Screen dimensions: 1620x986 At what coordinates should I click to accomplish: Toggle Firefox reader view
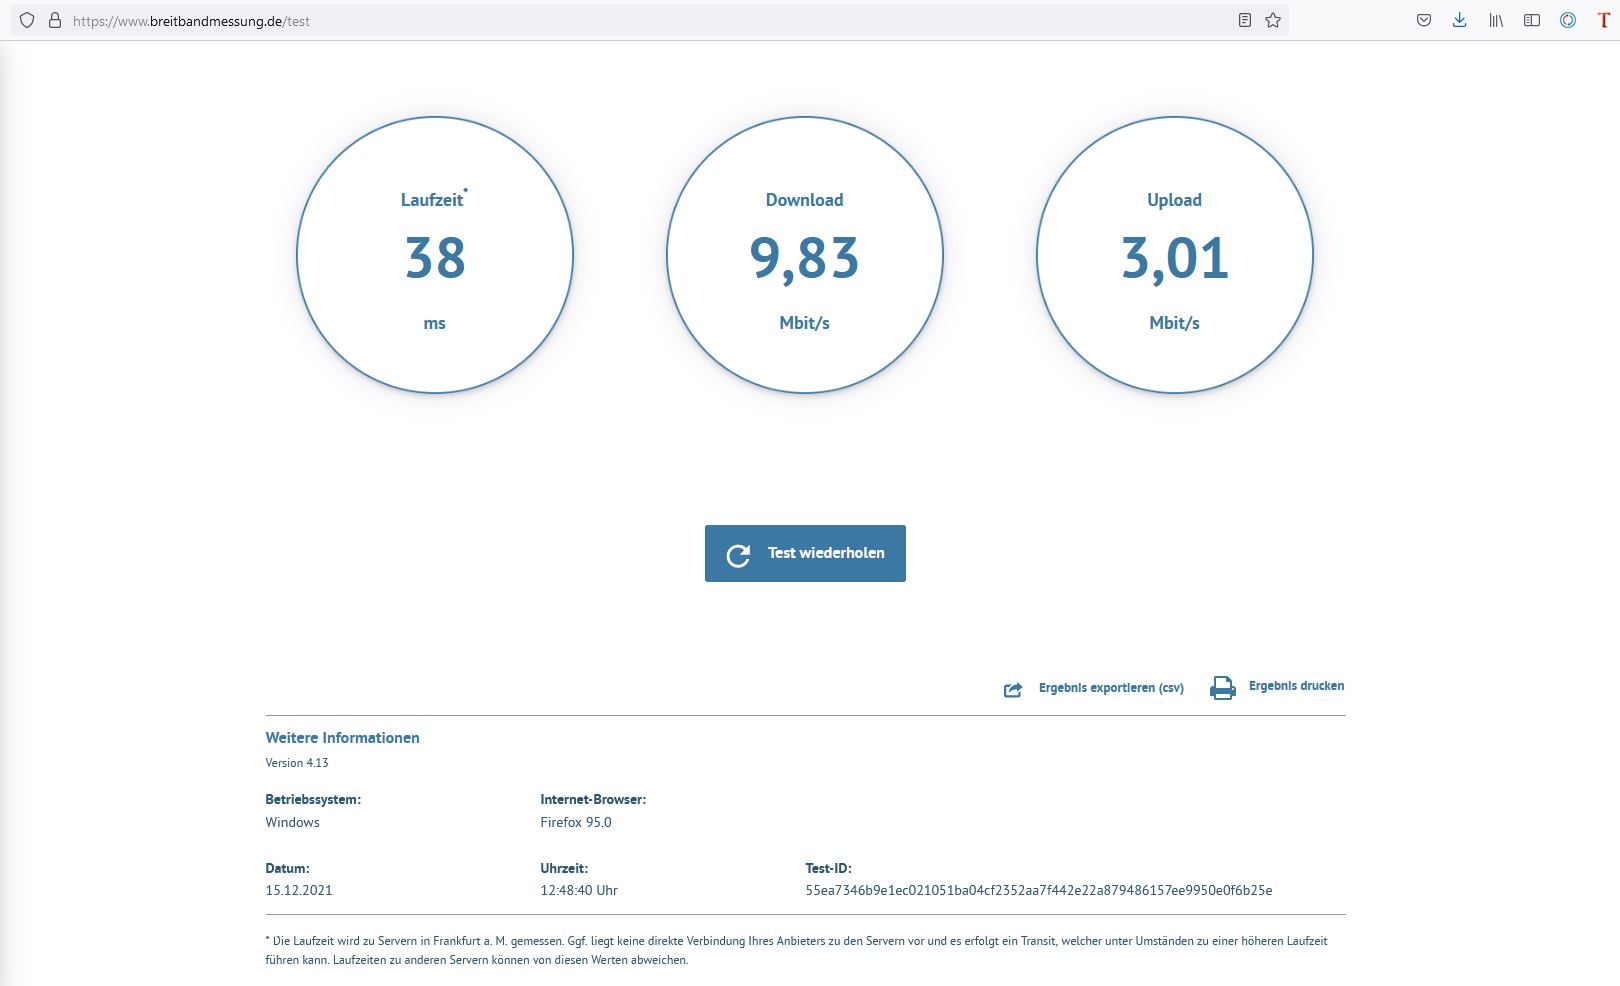click(x=1244, y=20)
